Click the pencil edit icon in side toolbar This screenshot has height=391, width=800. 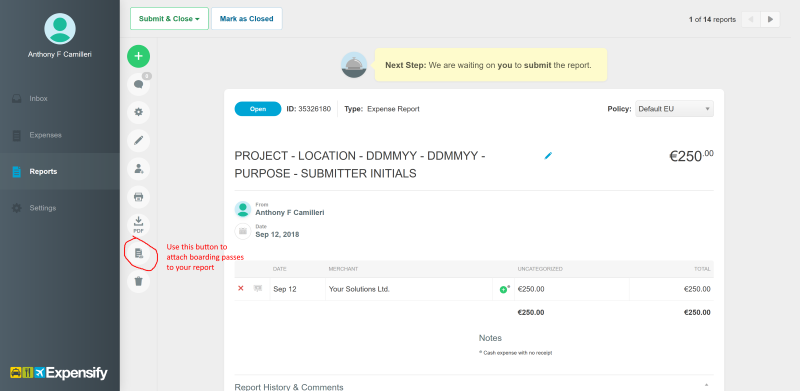tap(138, 140)
